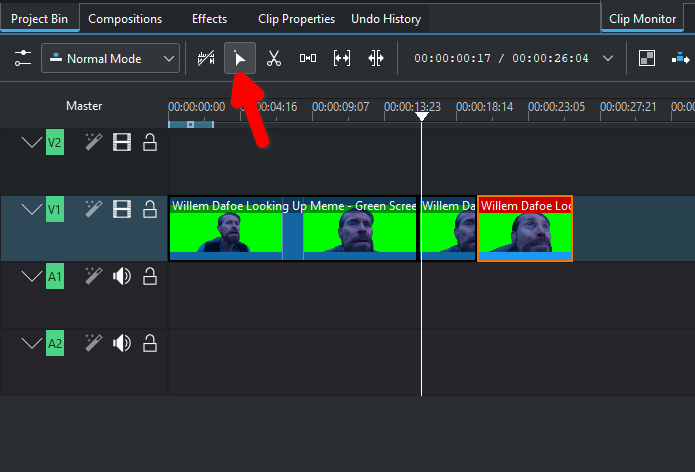Collapse the V1 track
Viewport: 695px width, 472px height.
pos(31,209)
